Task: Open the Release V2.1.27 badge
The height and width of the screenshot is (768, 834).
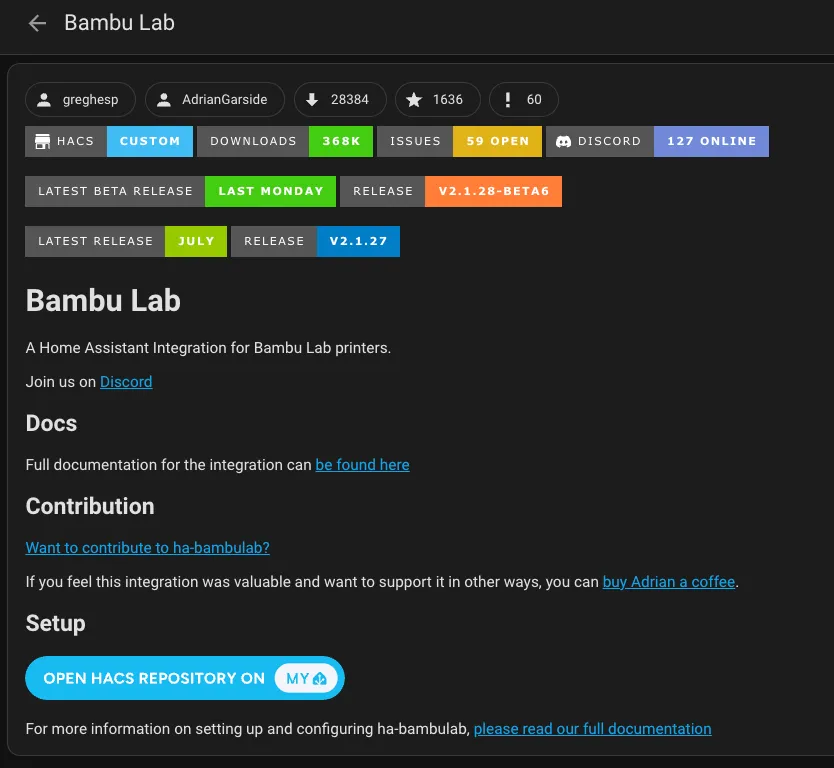Action: tap(315, 241)
